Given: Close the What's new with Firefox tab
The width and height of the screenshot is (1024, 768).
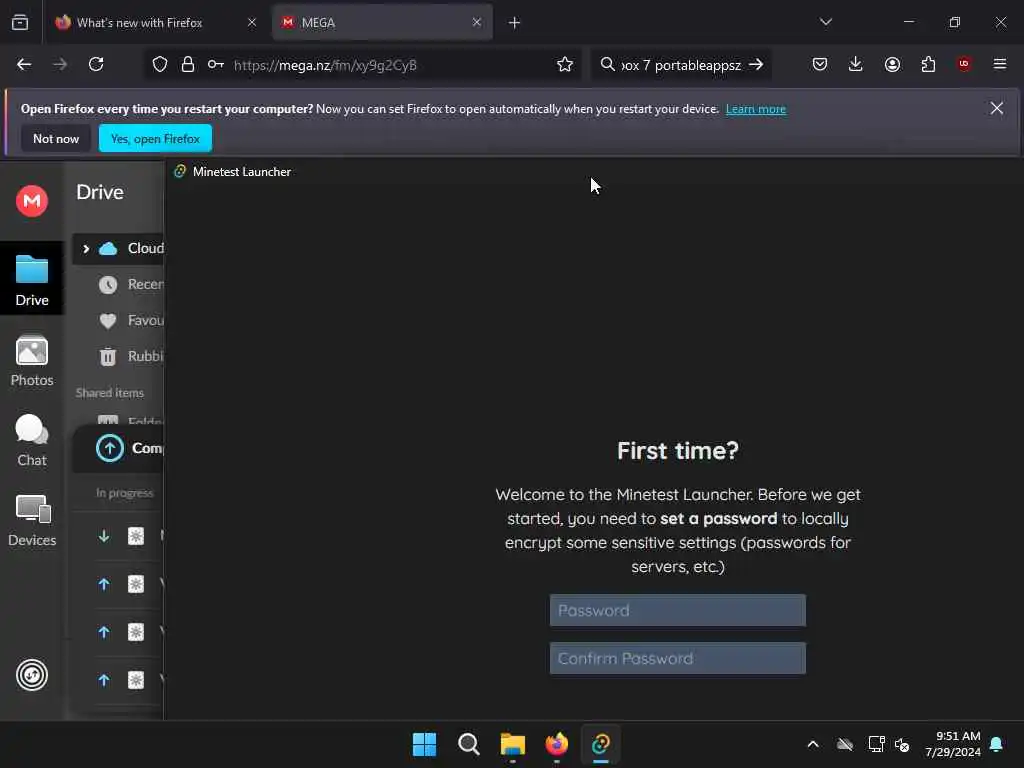Looking at the screenshot, I should tap(252, 22).
